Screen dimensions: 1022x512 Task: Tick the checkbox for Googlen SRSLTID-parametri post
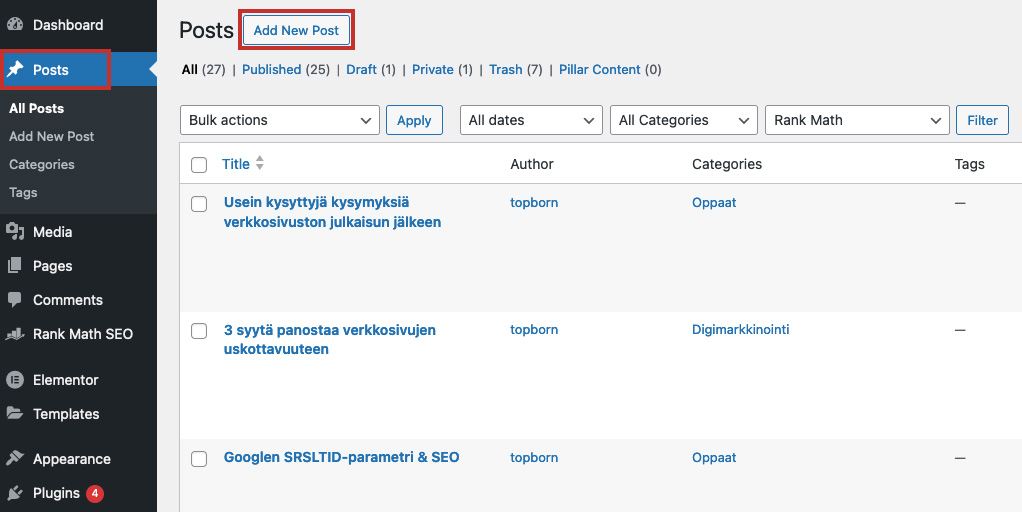199,459
